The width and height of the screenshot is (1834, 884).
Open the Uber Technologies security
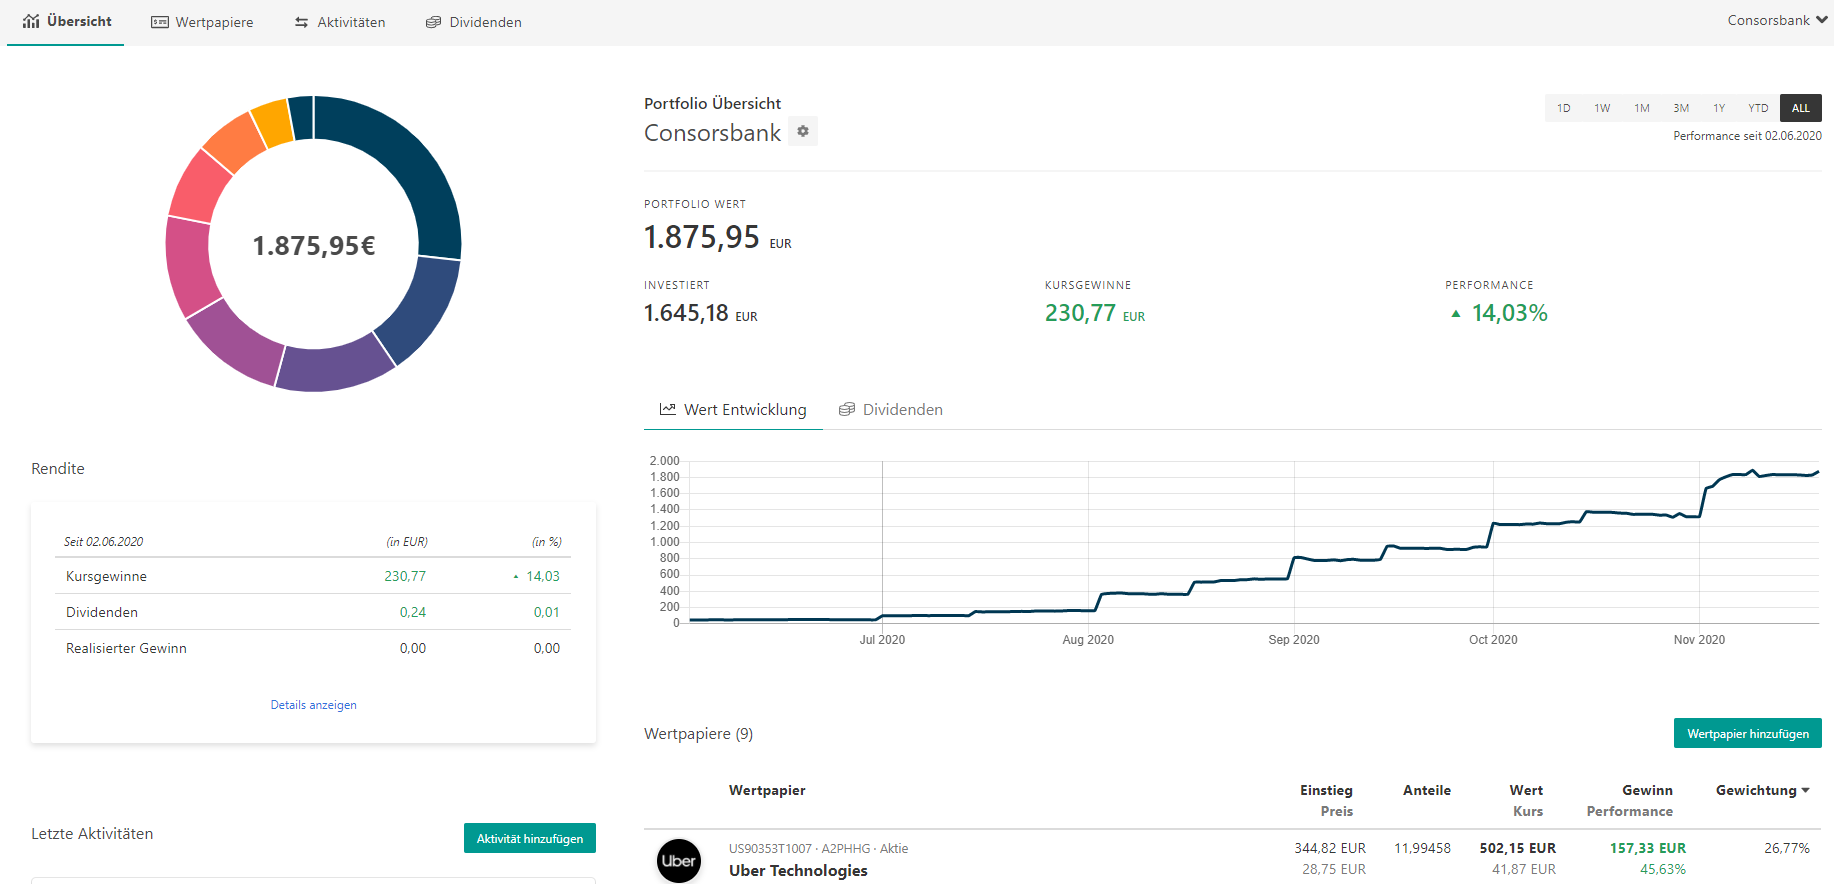click(798, 870)
